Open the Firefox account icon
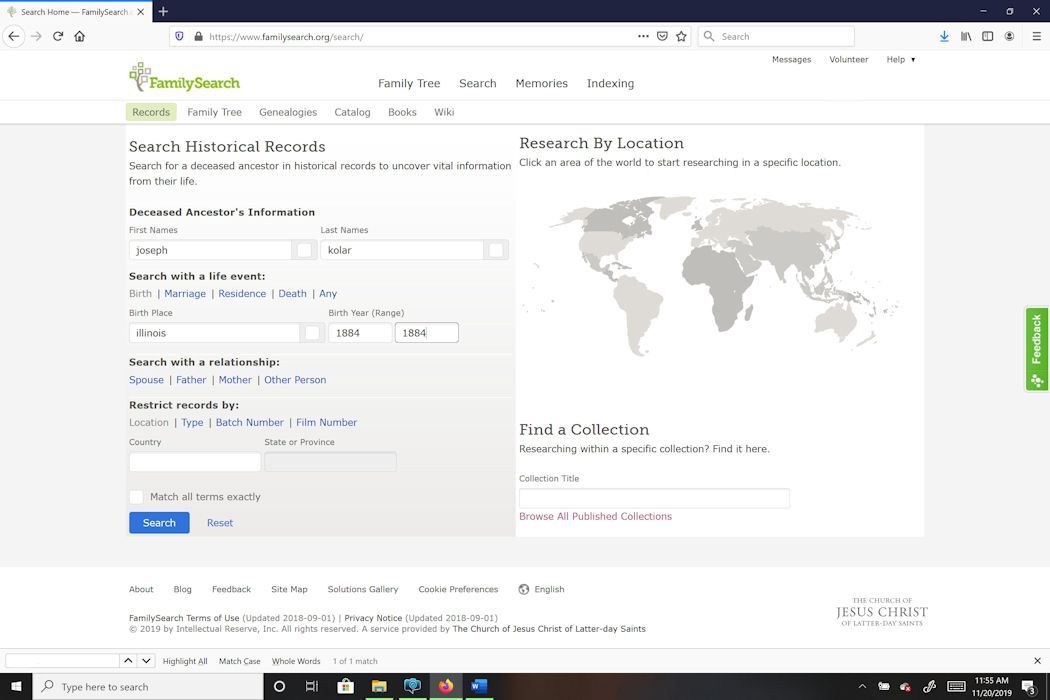 pos(1009,36)
